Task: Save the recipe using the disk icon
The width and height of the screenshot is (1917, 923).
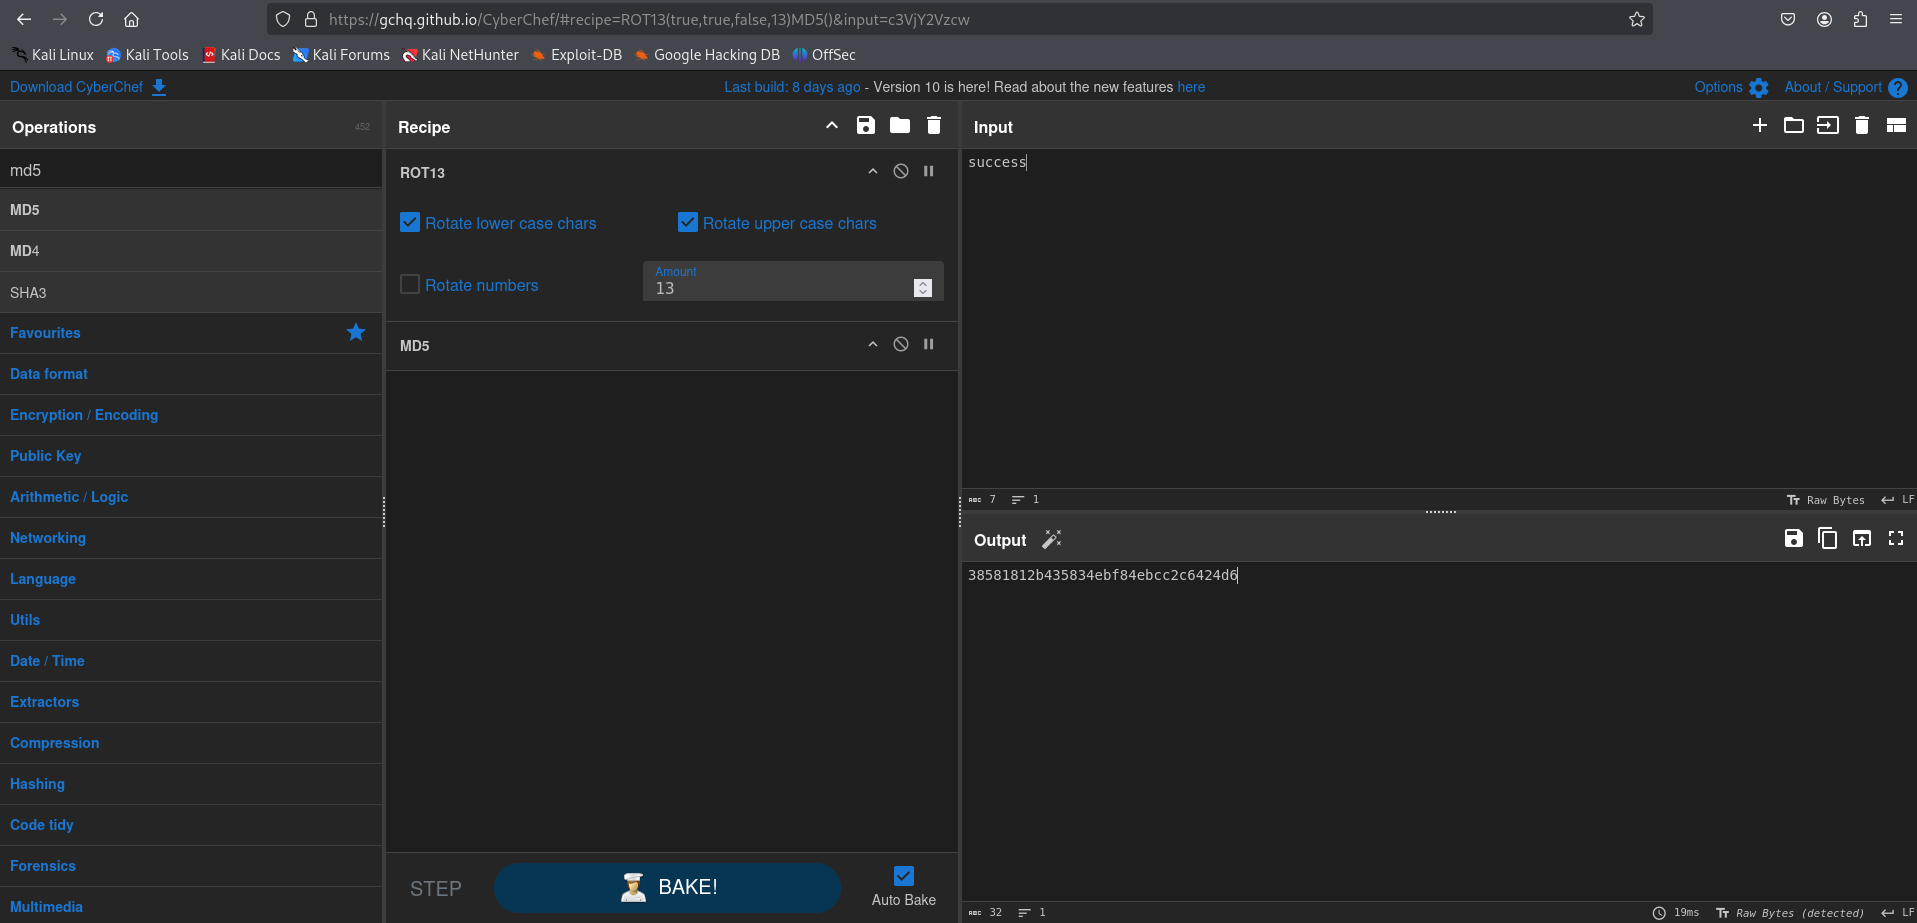Action: coord(865,125)
